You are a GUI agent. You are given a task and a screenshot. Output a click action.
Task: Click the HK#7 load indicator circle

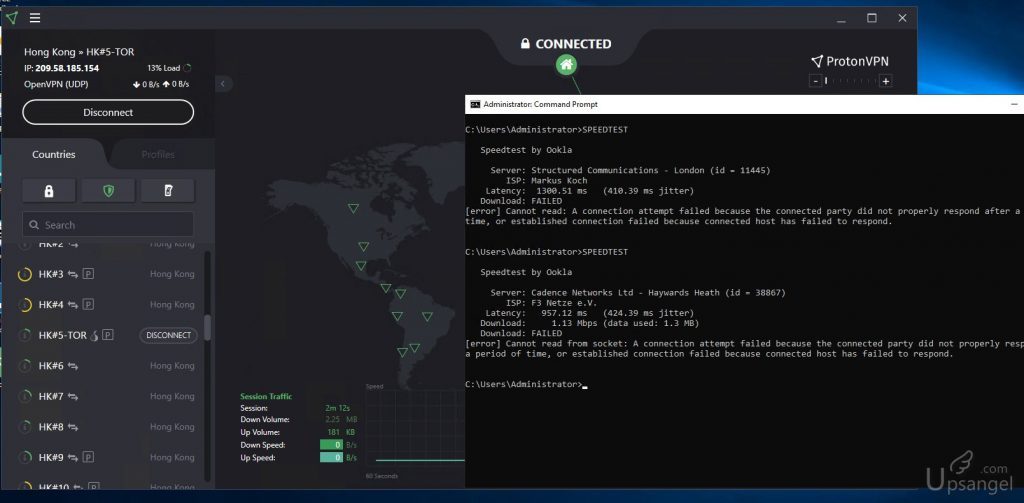coord(25,397)
